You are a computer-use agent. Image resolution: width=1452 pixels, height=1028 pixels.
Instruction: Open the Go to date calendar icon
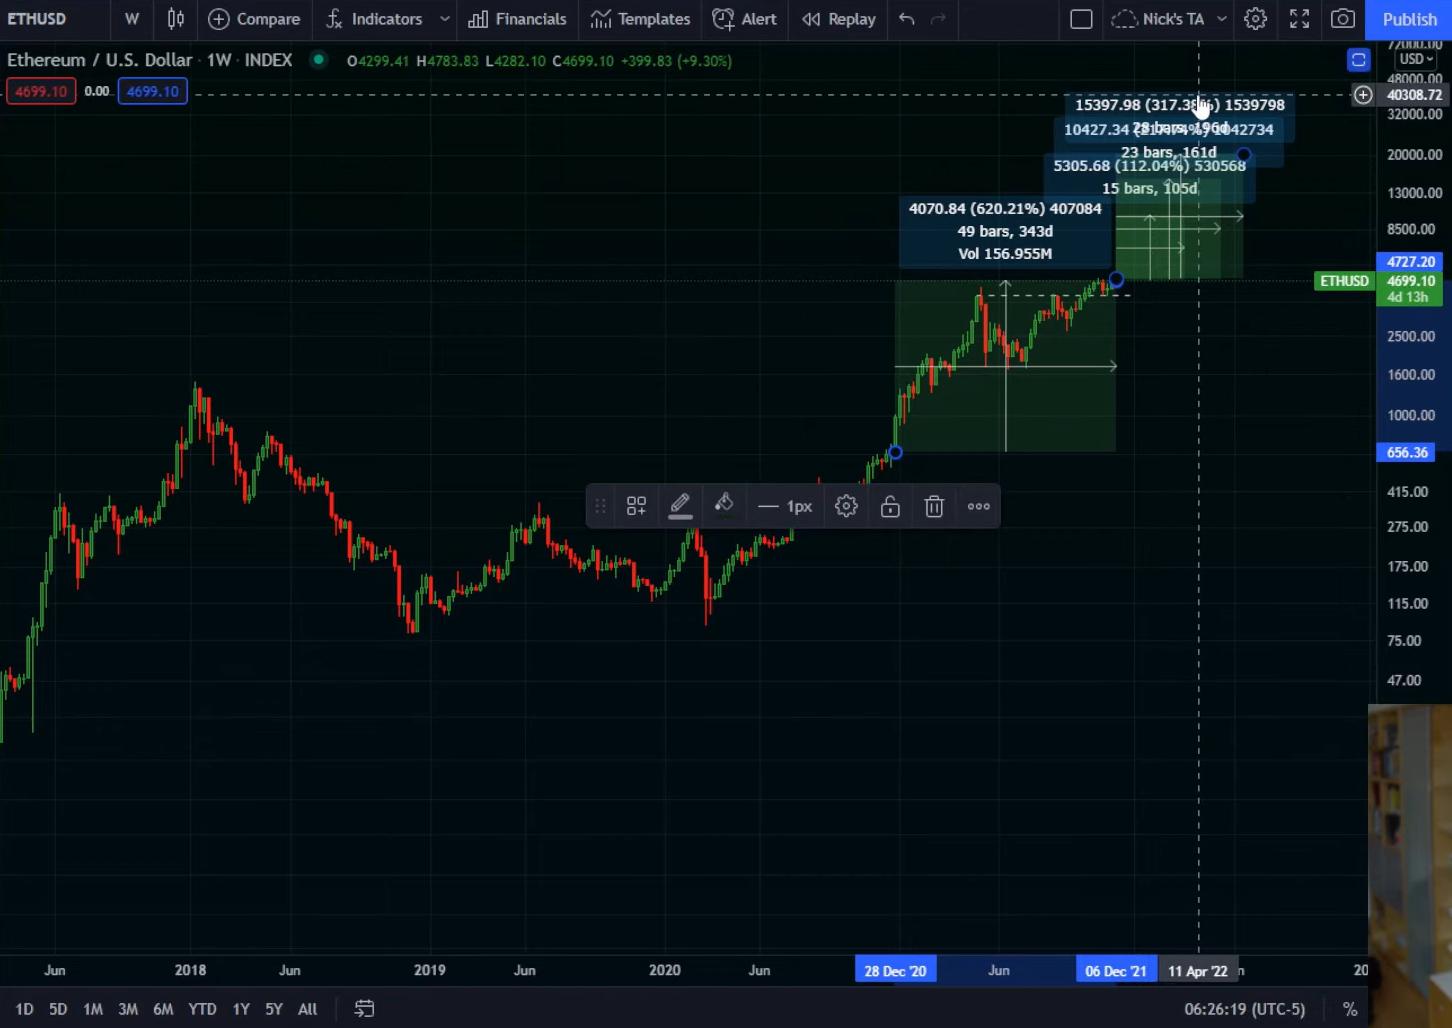tap(364, 1009)
